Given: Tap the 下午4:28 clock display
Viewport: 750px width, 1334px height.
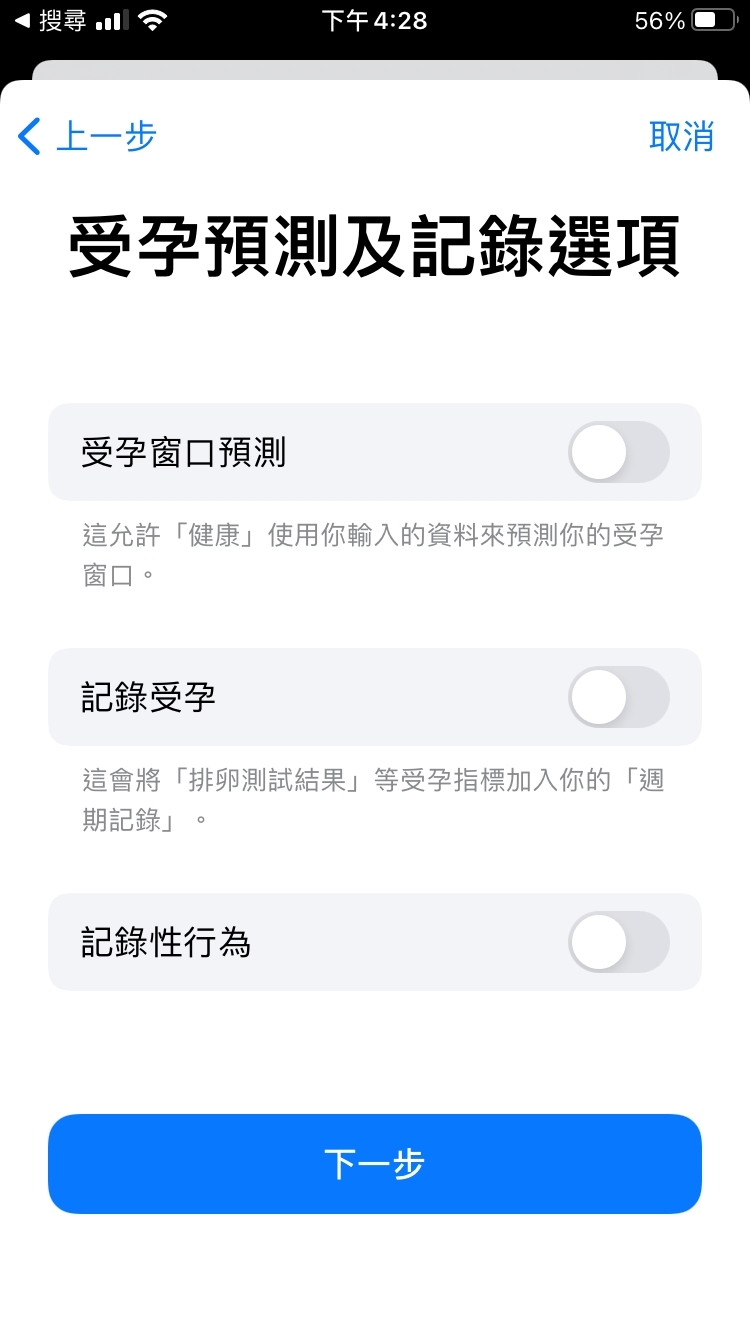Looking at the screenshot, I should pyautogui.click(x=375, y=21).
